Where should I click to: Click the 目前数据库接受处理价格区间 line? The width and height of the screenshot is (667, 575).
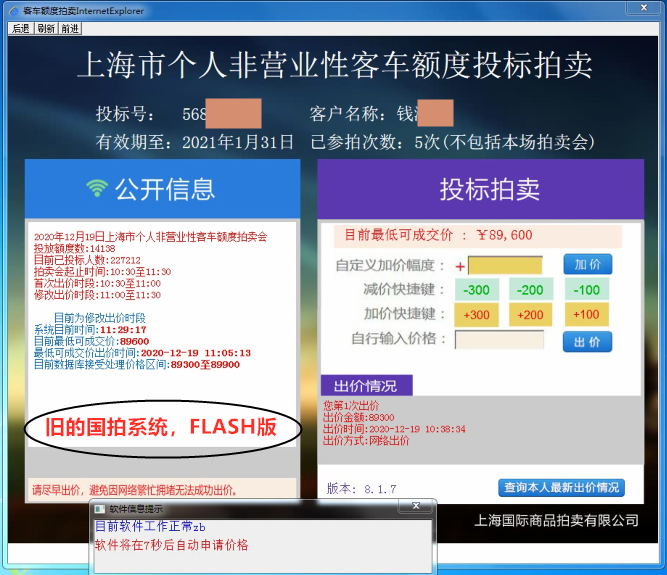137,364
